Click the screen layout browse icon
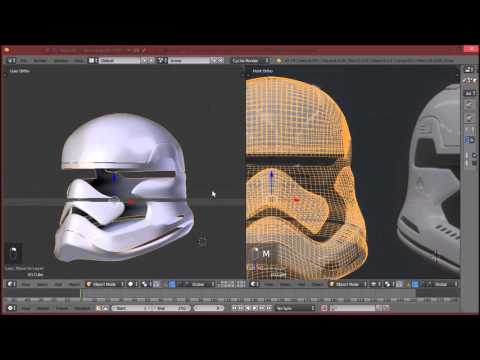The width and height of the screenshot is (480, 360). pyautogui.click(x=93, y=60)
